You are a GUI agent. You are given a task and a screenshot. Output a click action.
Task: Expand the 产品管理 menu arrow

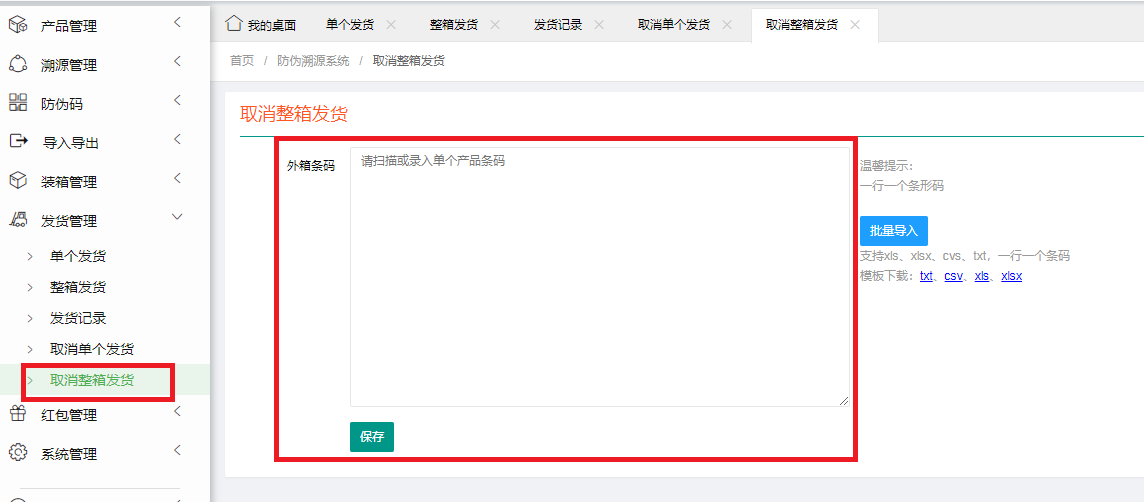177,22
